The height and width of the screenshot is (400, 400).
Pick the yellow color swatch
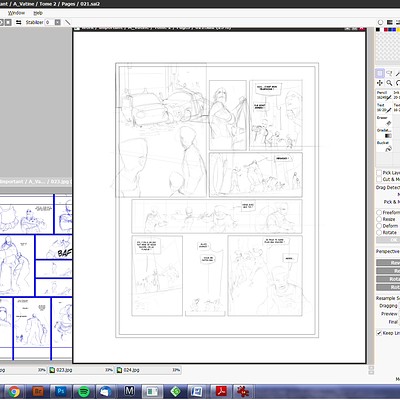click(398, 30)
